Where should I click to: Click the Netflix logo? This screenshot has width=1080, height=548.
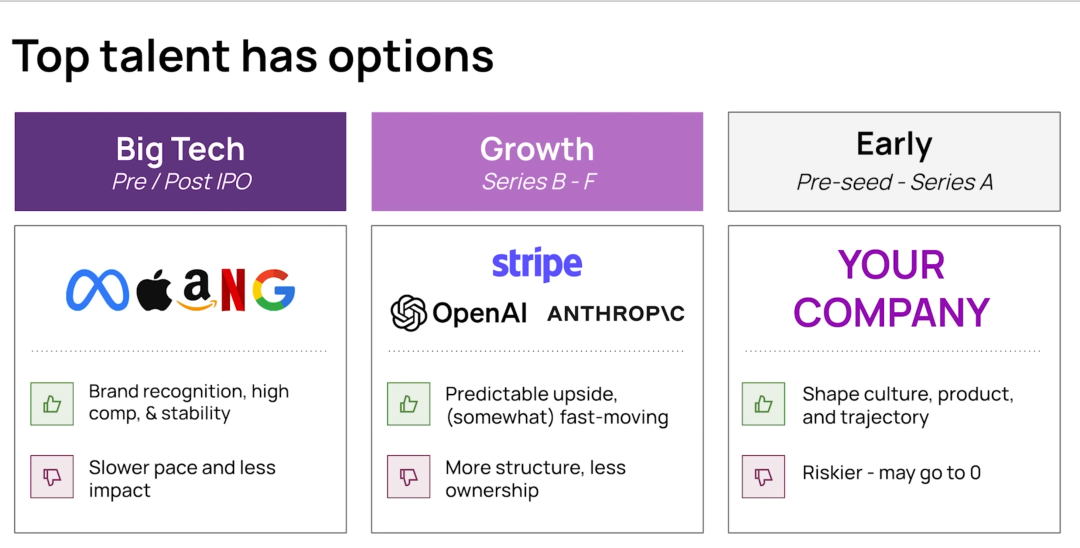click(x=232, y=290)
